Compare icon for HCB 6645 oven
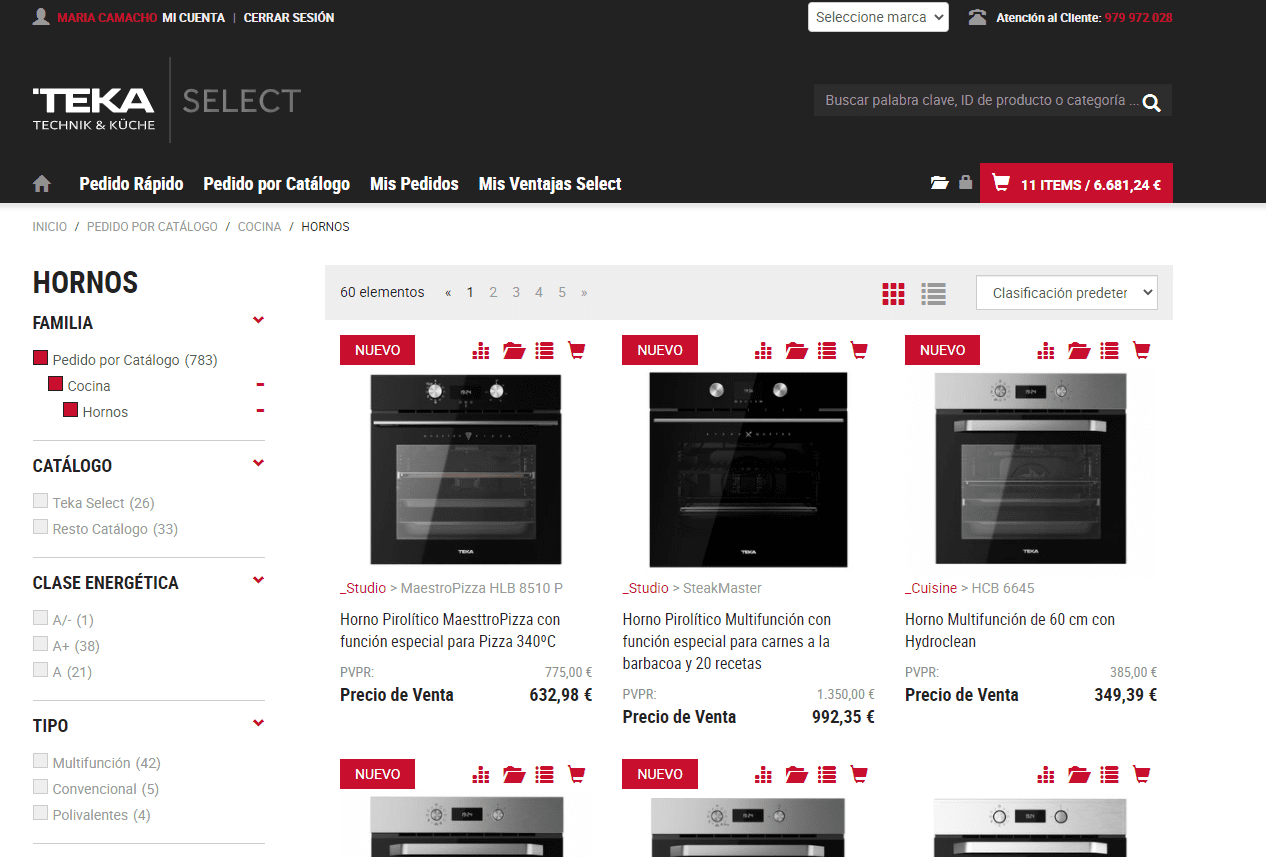1266x857 pixels. click(1047, 350)
